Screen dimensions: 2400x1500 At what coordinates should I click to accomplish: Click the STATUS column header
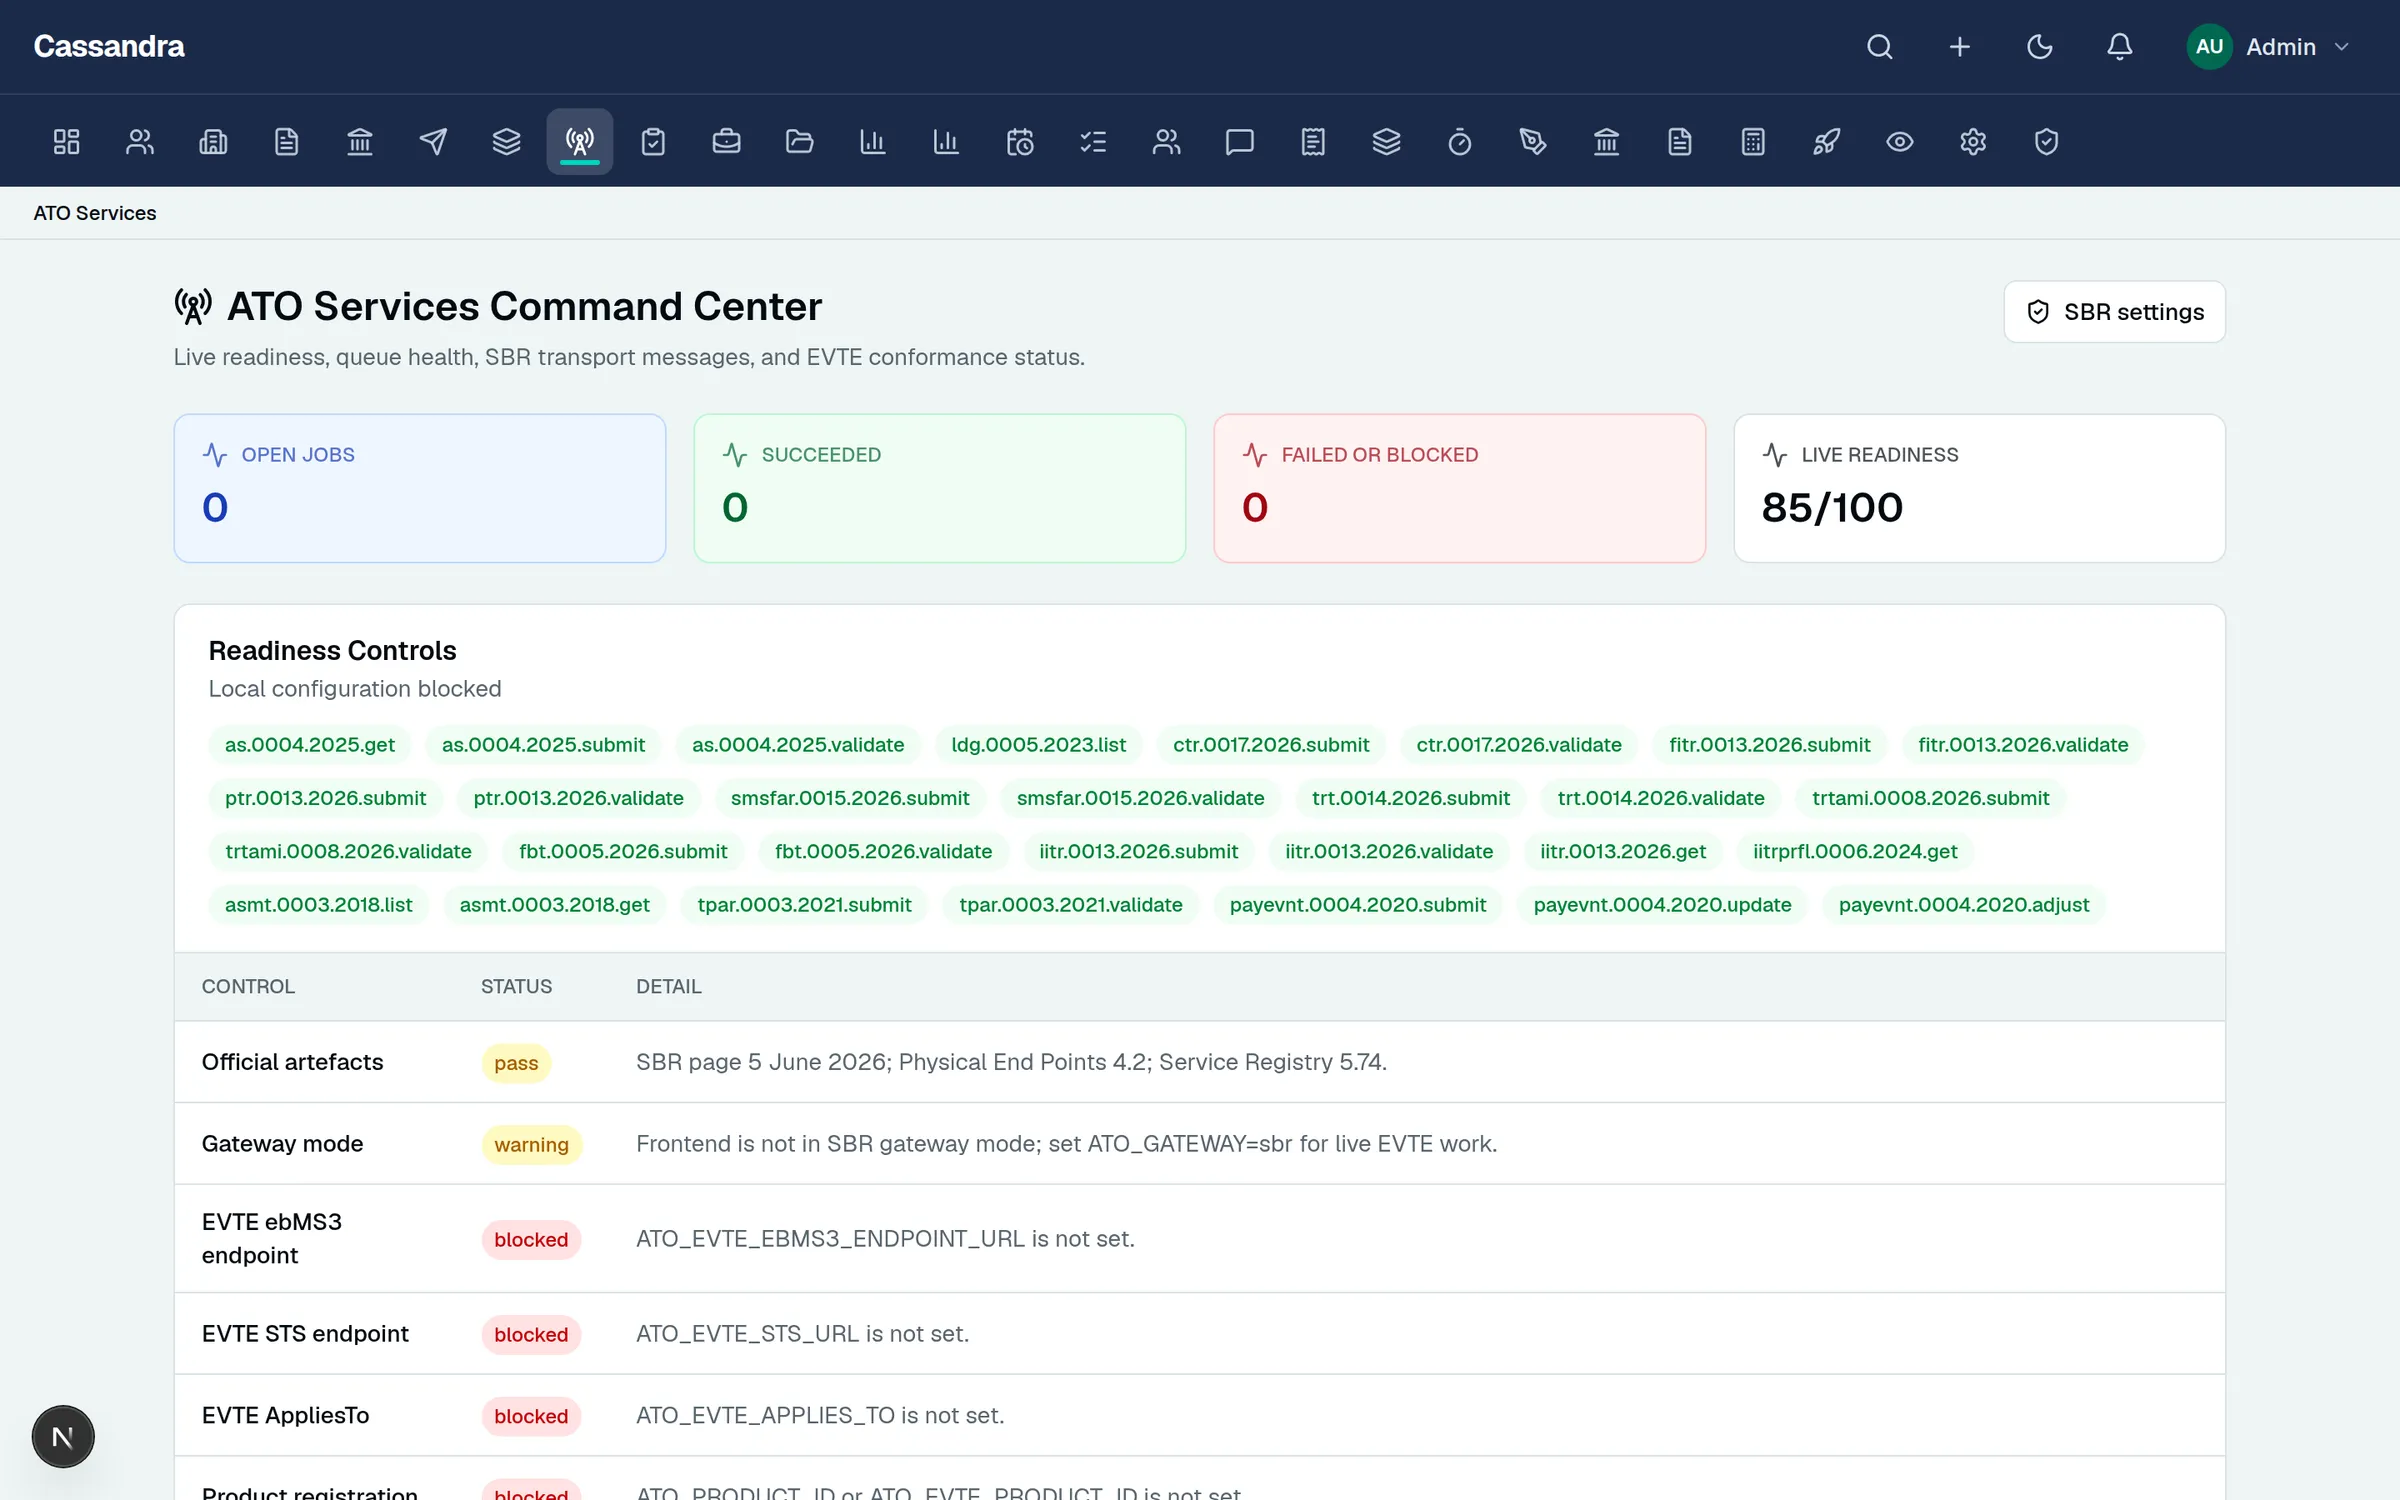pos(516,987)
